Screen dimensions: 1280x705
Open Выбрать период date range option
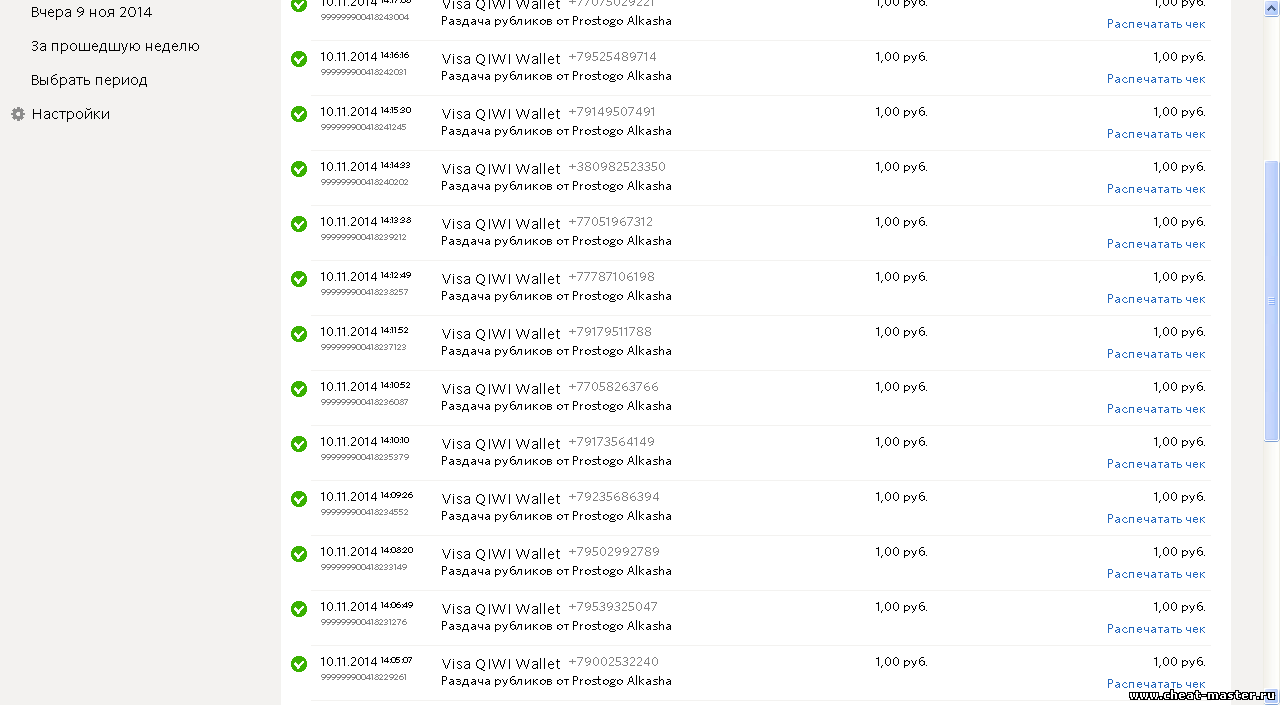pos(89,80)
